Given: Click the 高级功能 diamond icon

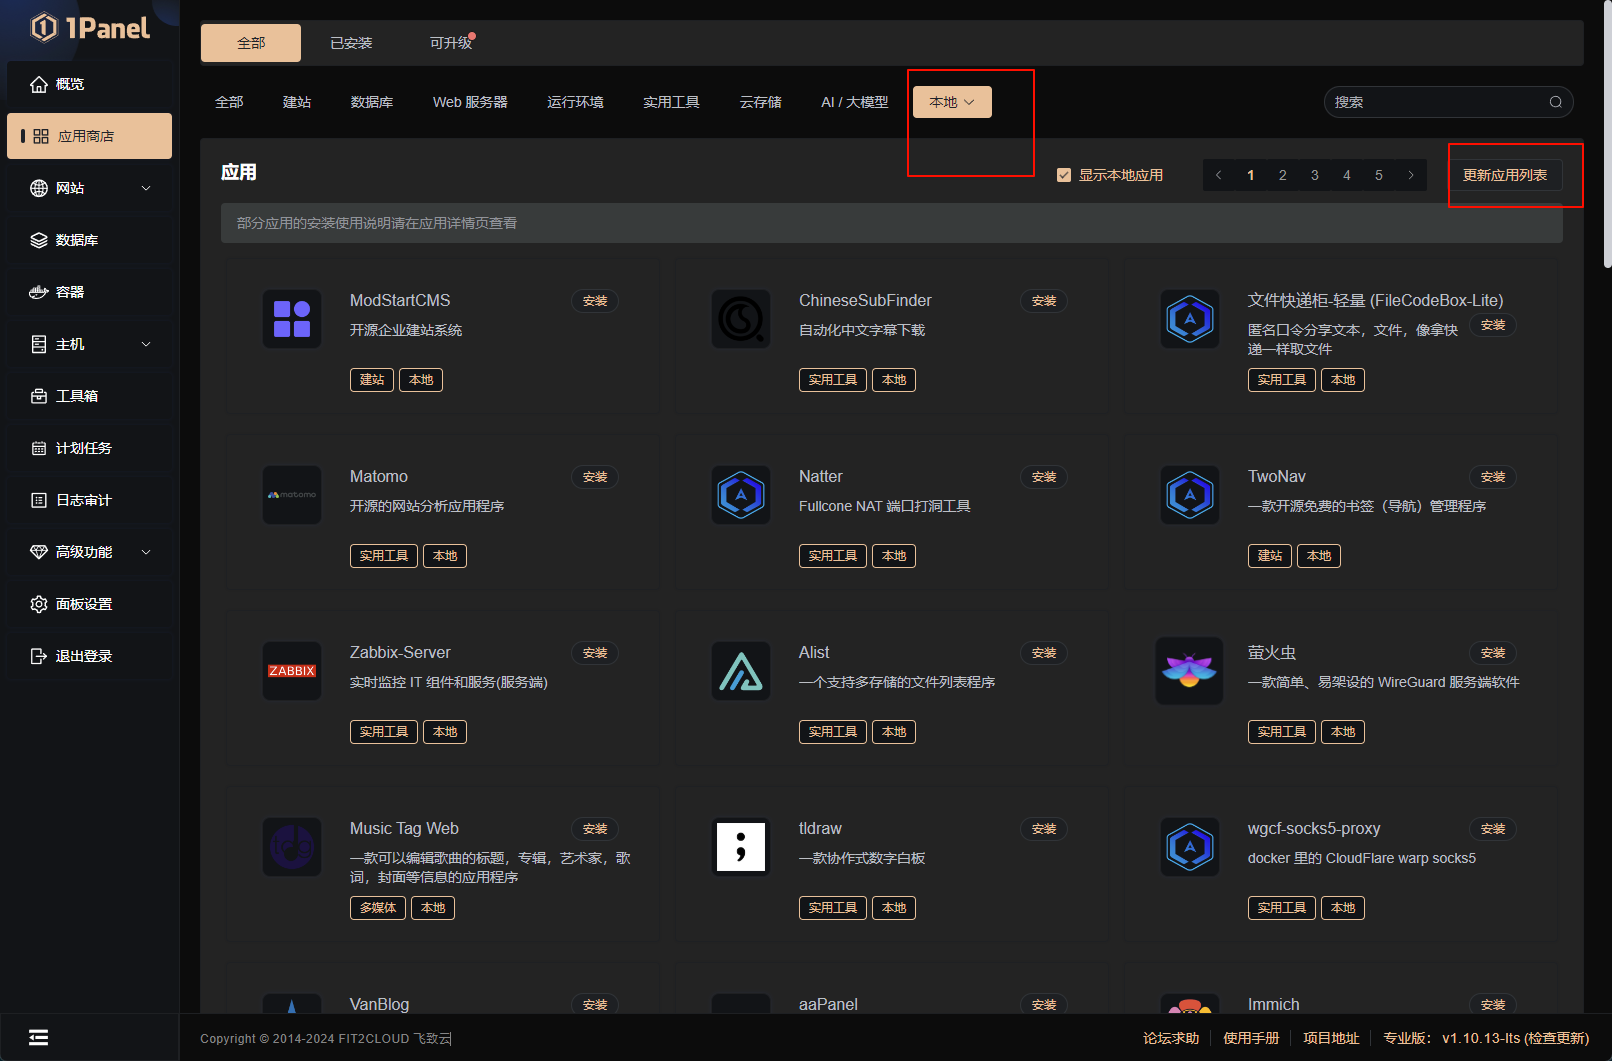Looking at the screenshot, I should tap(39, 552).
